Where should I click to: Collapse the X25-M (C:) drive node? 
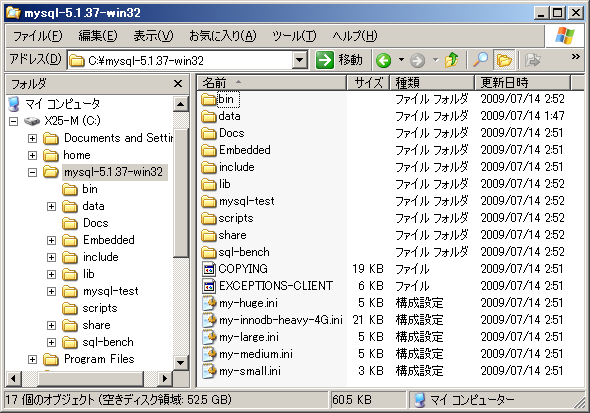point(14,121)
